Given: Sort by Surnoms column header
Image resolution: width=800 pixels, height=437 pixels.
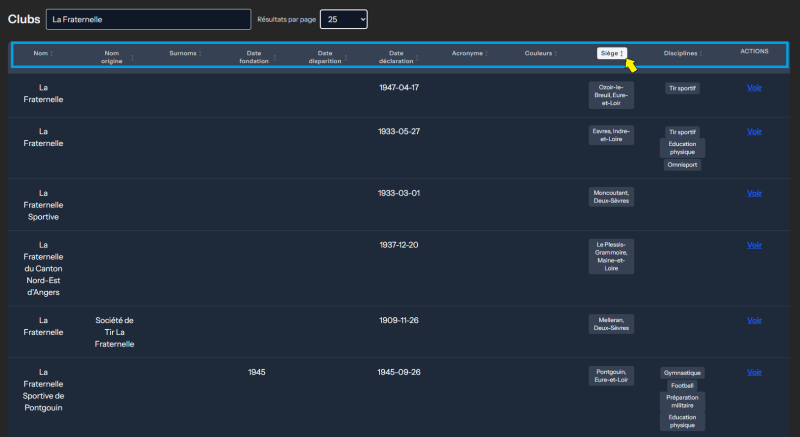Looking at the screenshot, I should 185,53.
